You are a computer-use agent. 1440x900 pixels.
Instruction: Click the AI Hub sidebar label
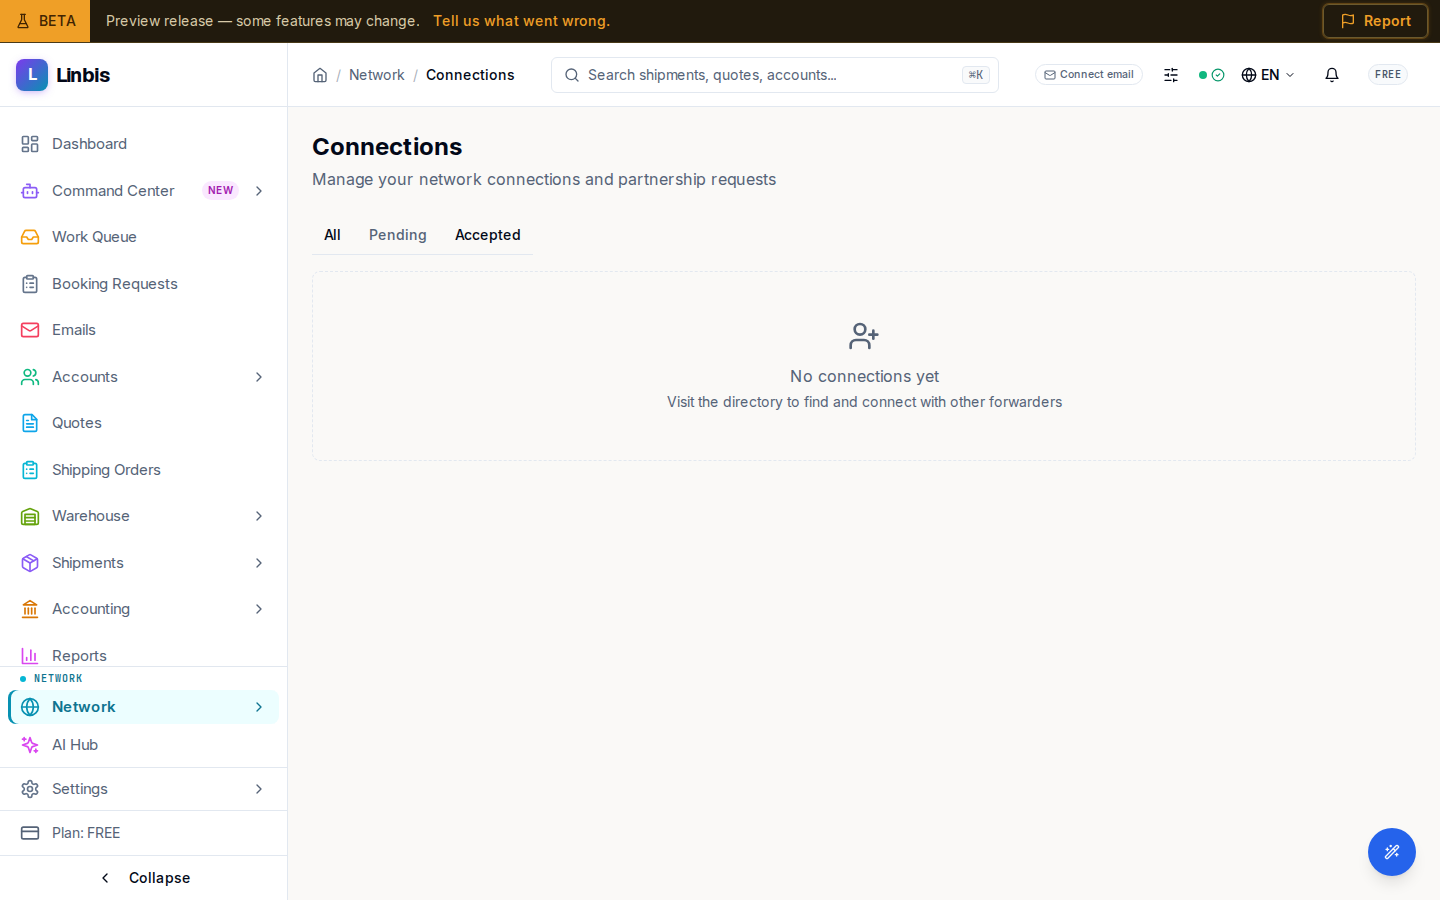tap(75, 745)
